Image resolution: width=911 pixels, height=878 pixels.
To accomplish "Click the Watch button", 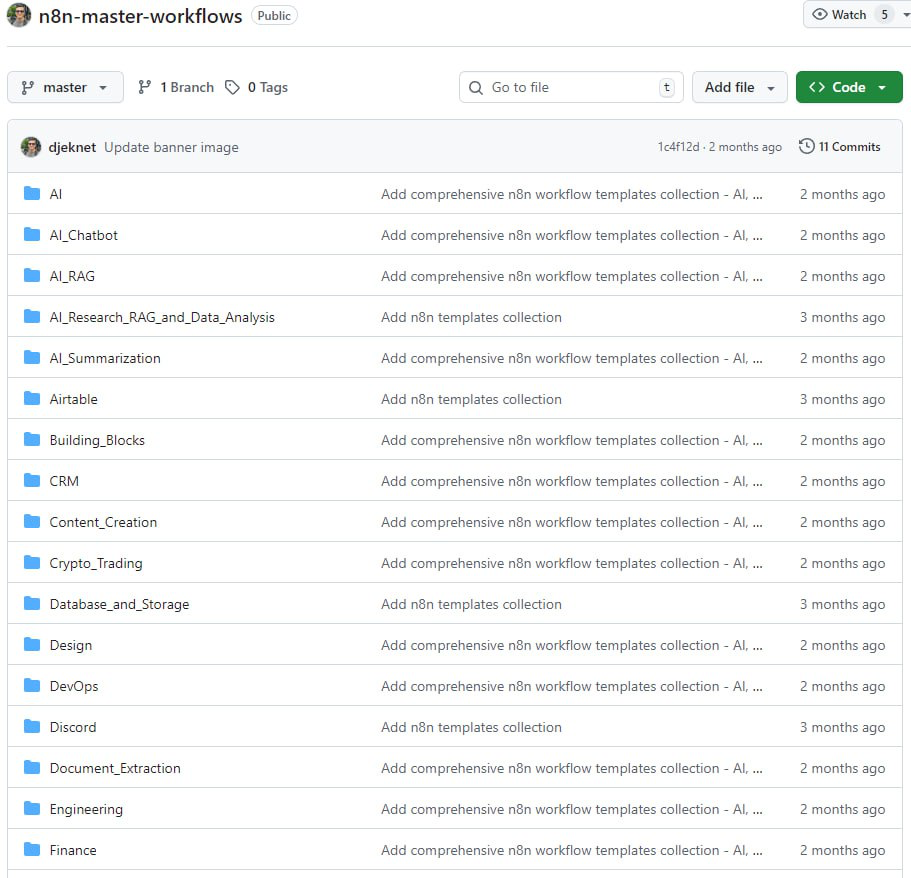I will (x=849, y=15).
